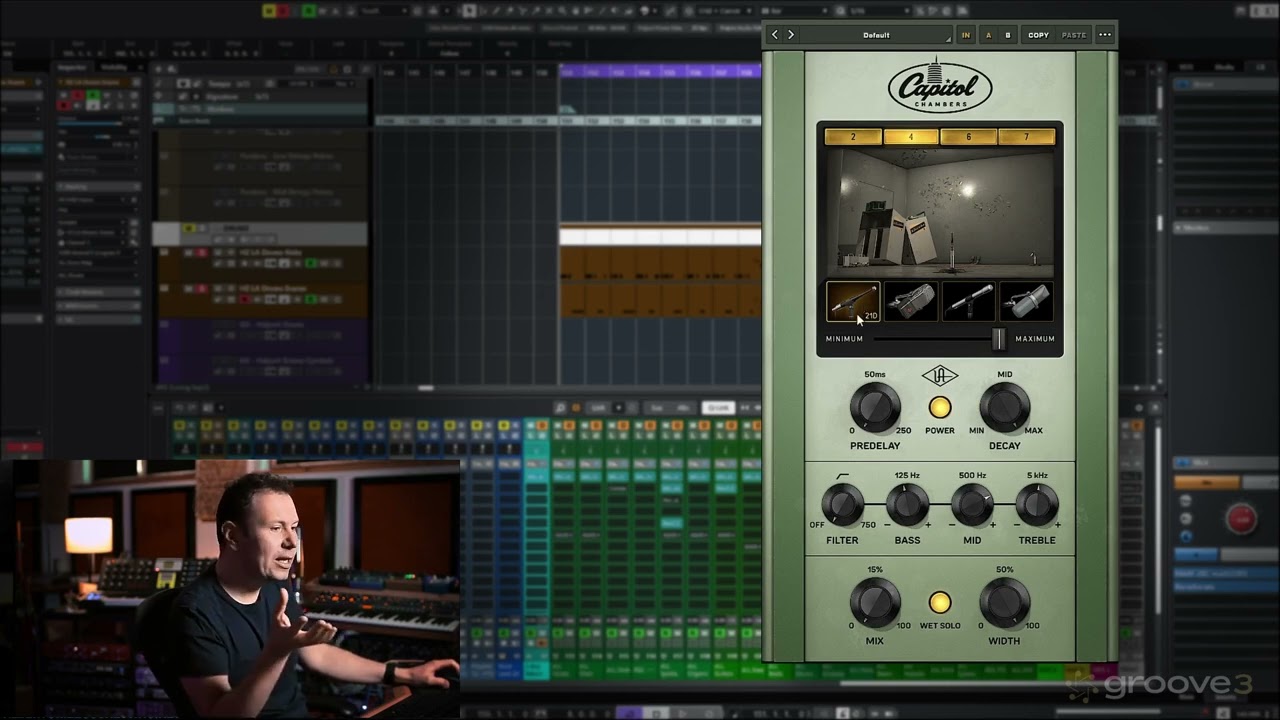Open the Default preset name dropdown

tap(876, 35)
